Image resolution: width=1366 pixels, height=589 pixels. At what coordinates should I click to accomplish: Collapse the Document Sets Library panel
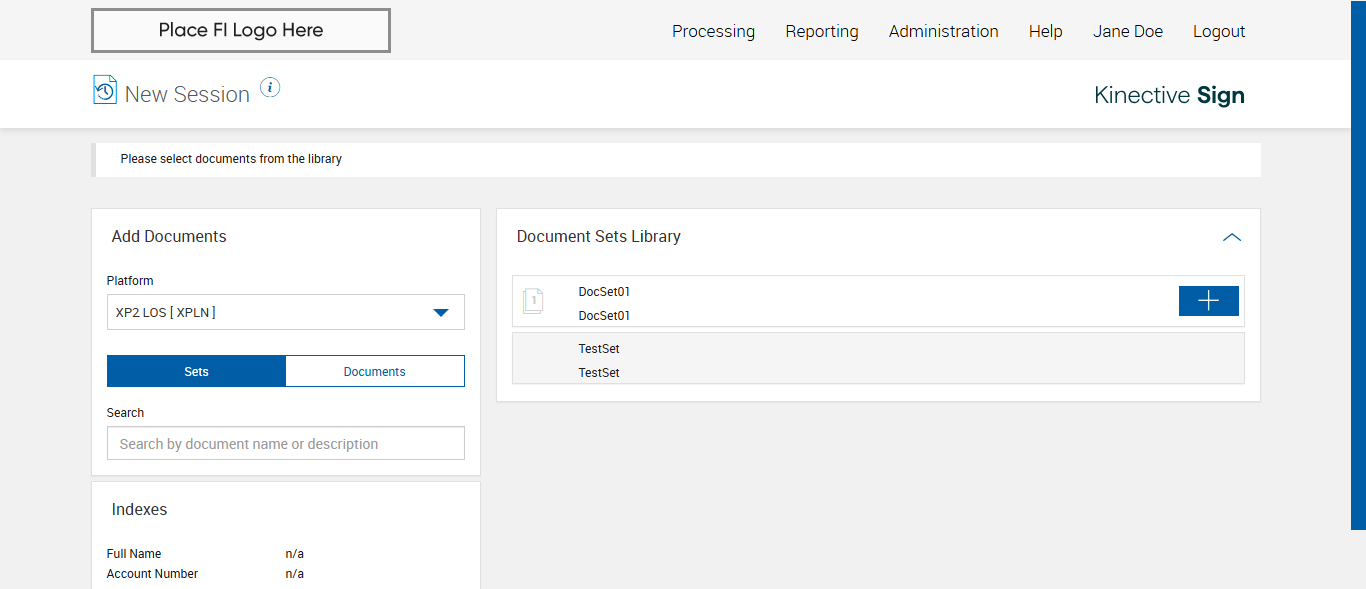pyautogui.click(x=1232, y=237)
